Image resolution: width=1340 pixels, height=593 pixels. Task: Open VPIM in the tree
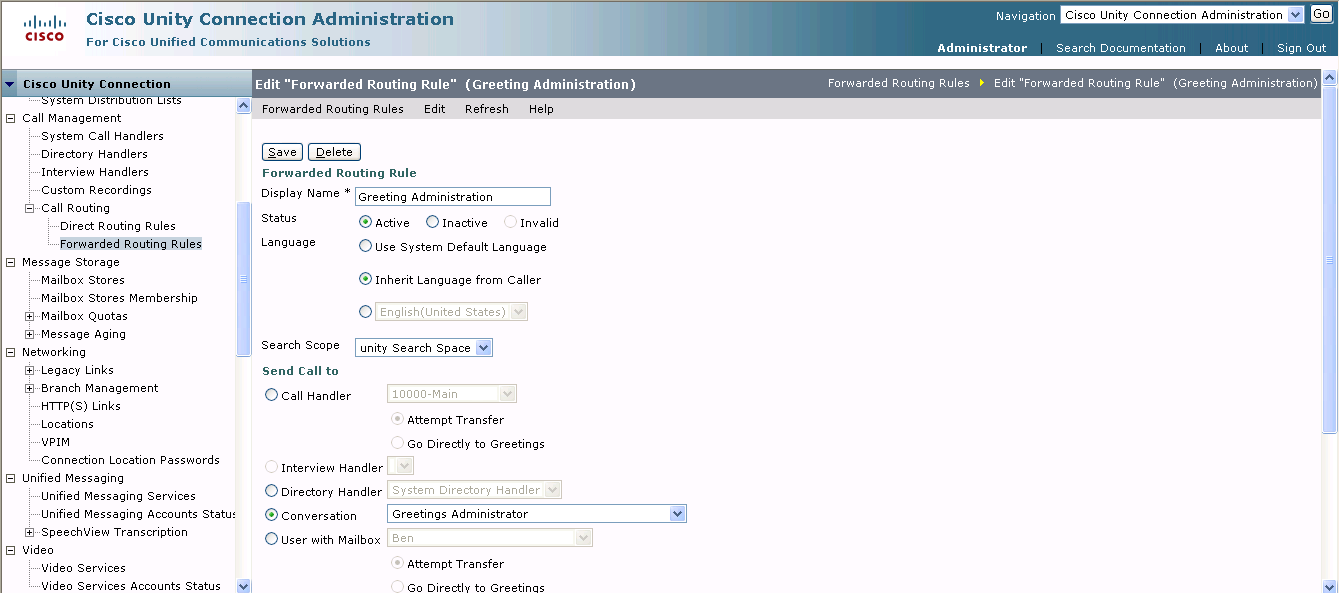[x=55, y=442]
